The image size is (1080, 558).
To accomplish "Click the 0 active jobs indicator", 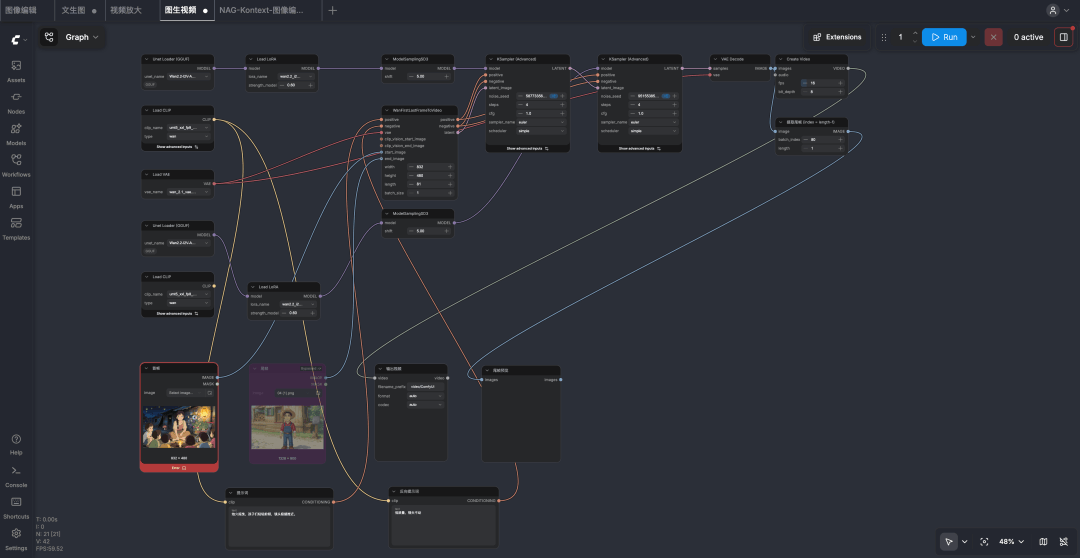I will click(x=1028, y=37).
